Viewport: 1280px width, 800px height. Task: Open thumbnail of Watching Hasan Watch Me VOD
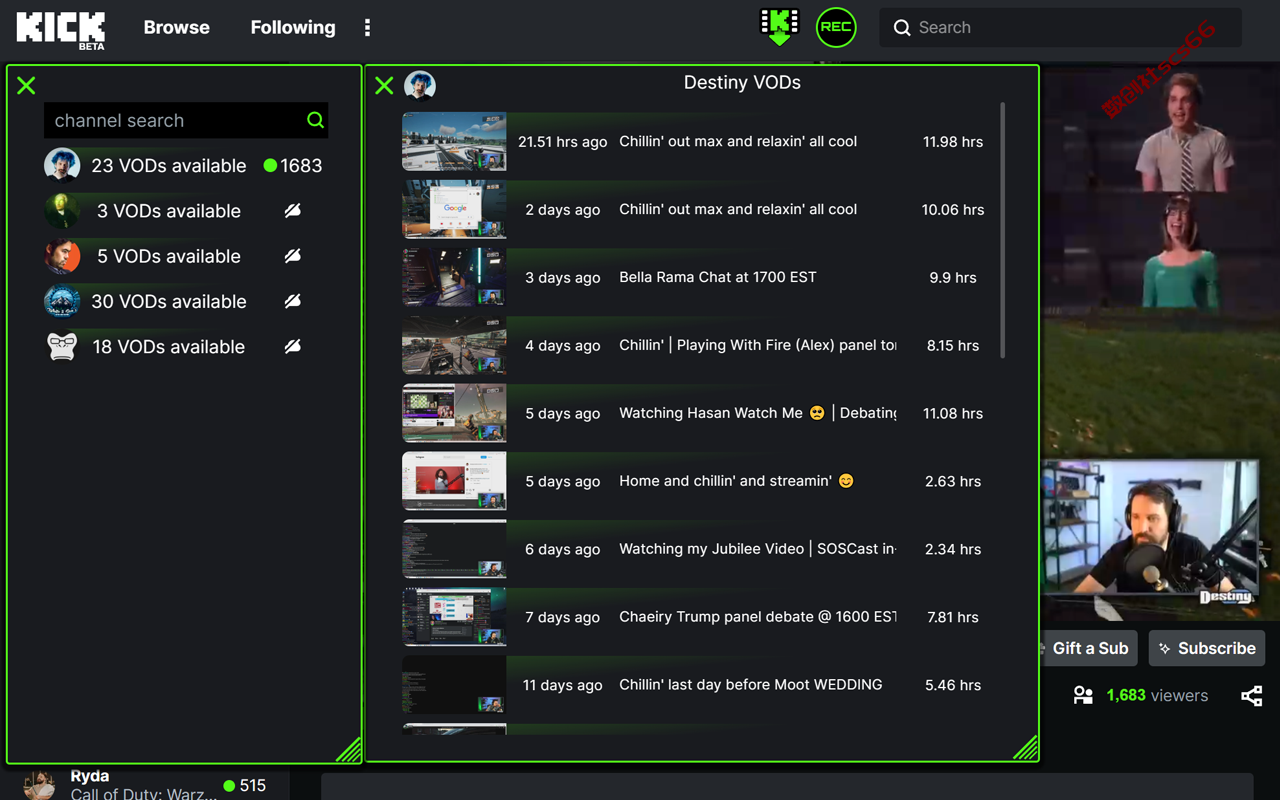click(454, 413)
